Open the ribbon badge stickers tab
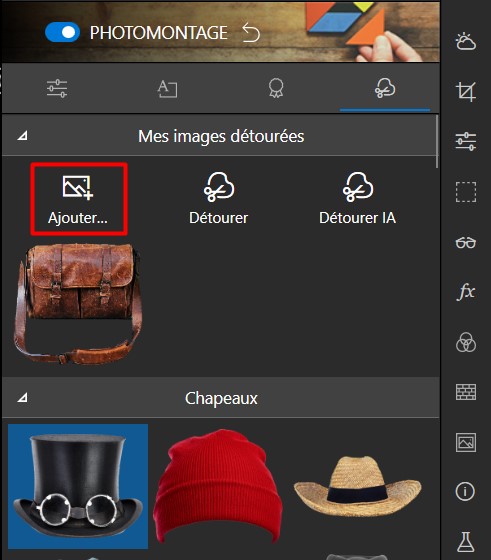This screenshot has width=491, height=560. [x=276, y=88]
